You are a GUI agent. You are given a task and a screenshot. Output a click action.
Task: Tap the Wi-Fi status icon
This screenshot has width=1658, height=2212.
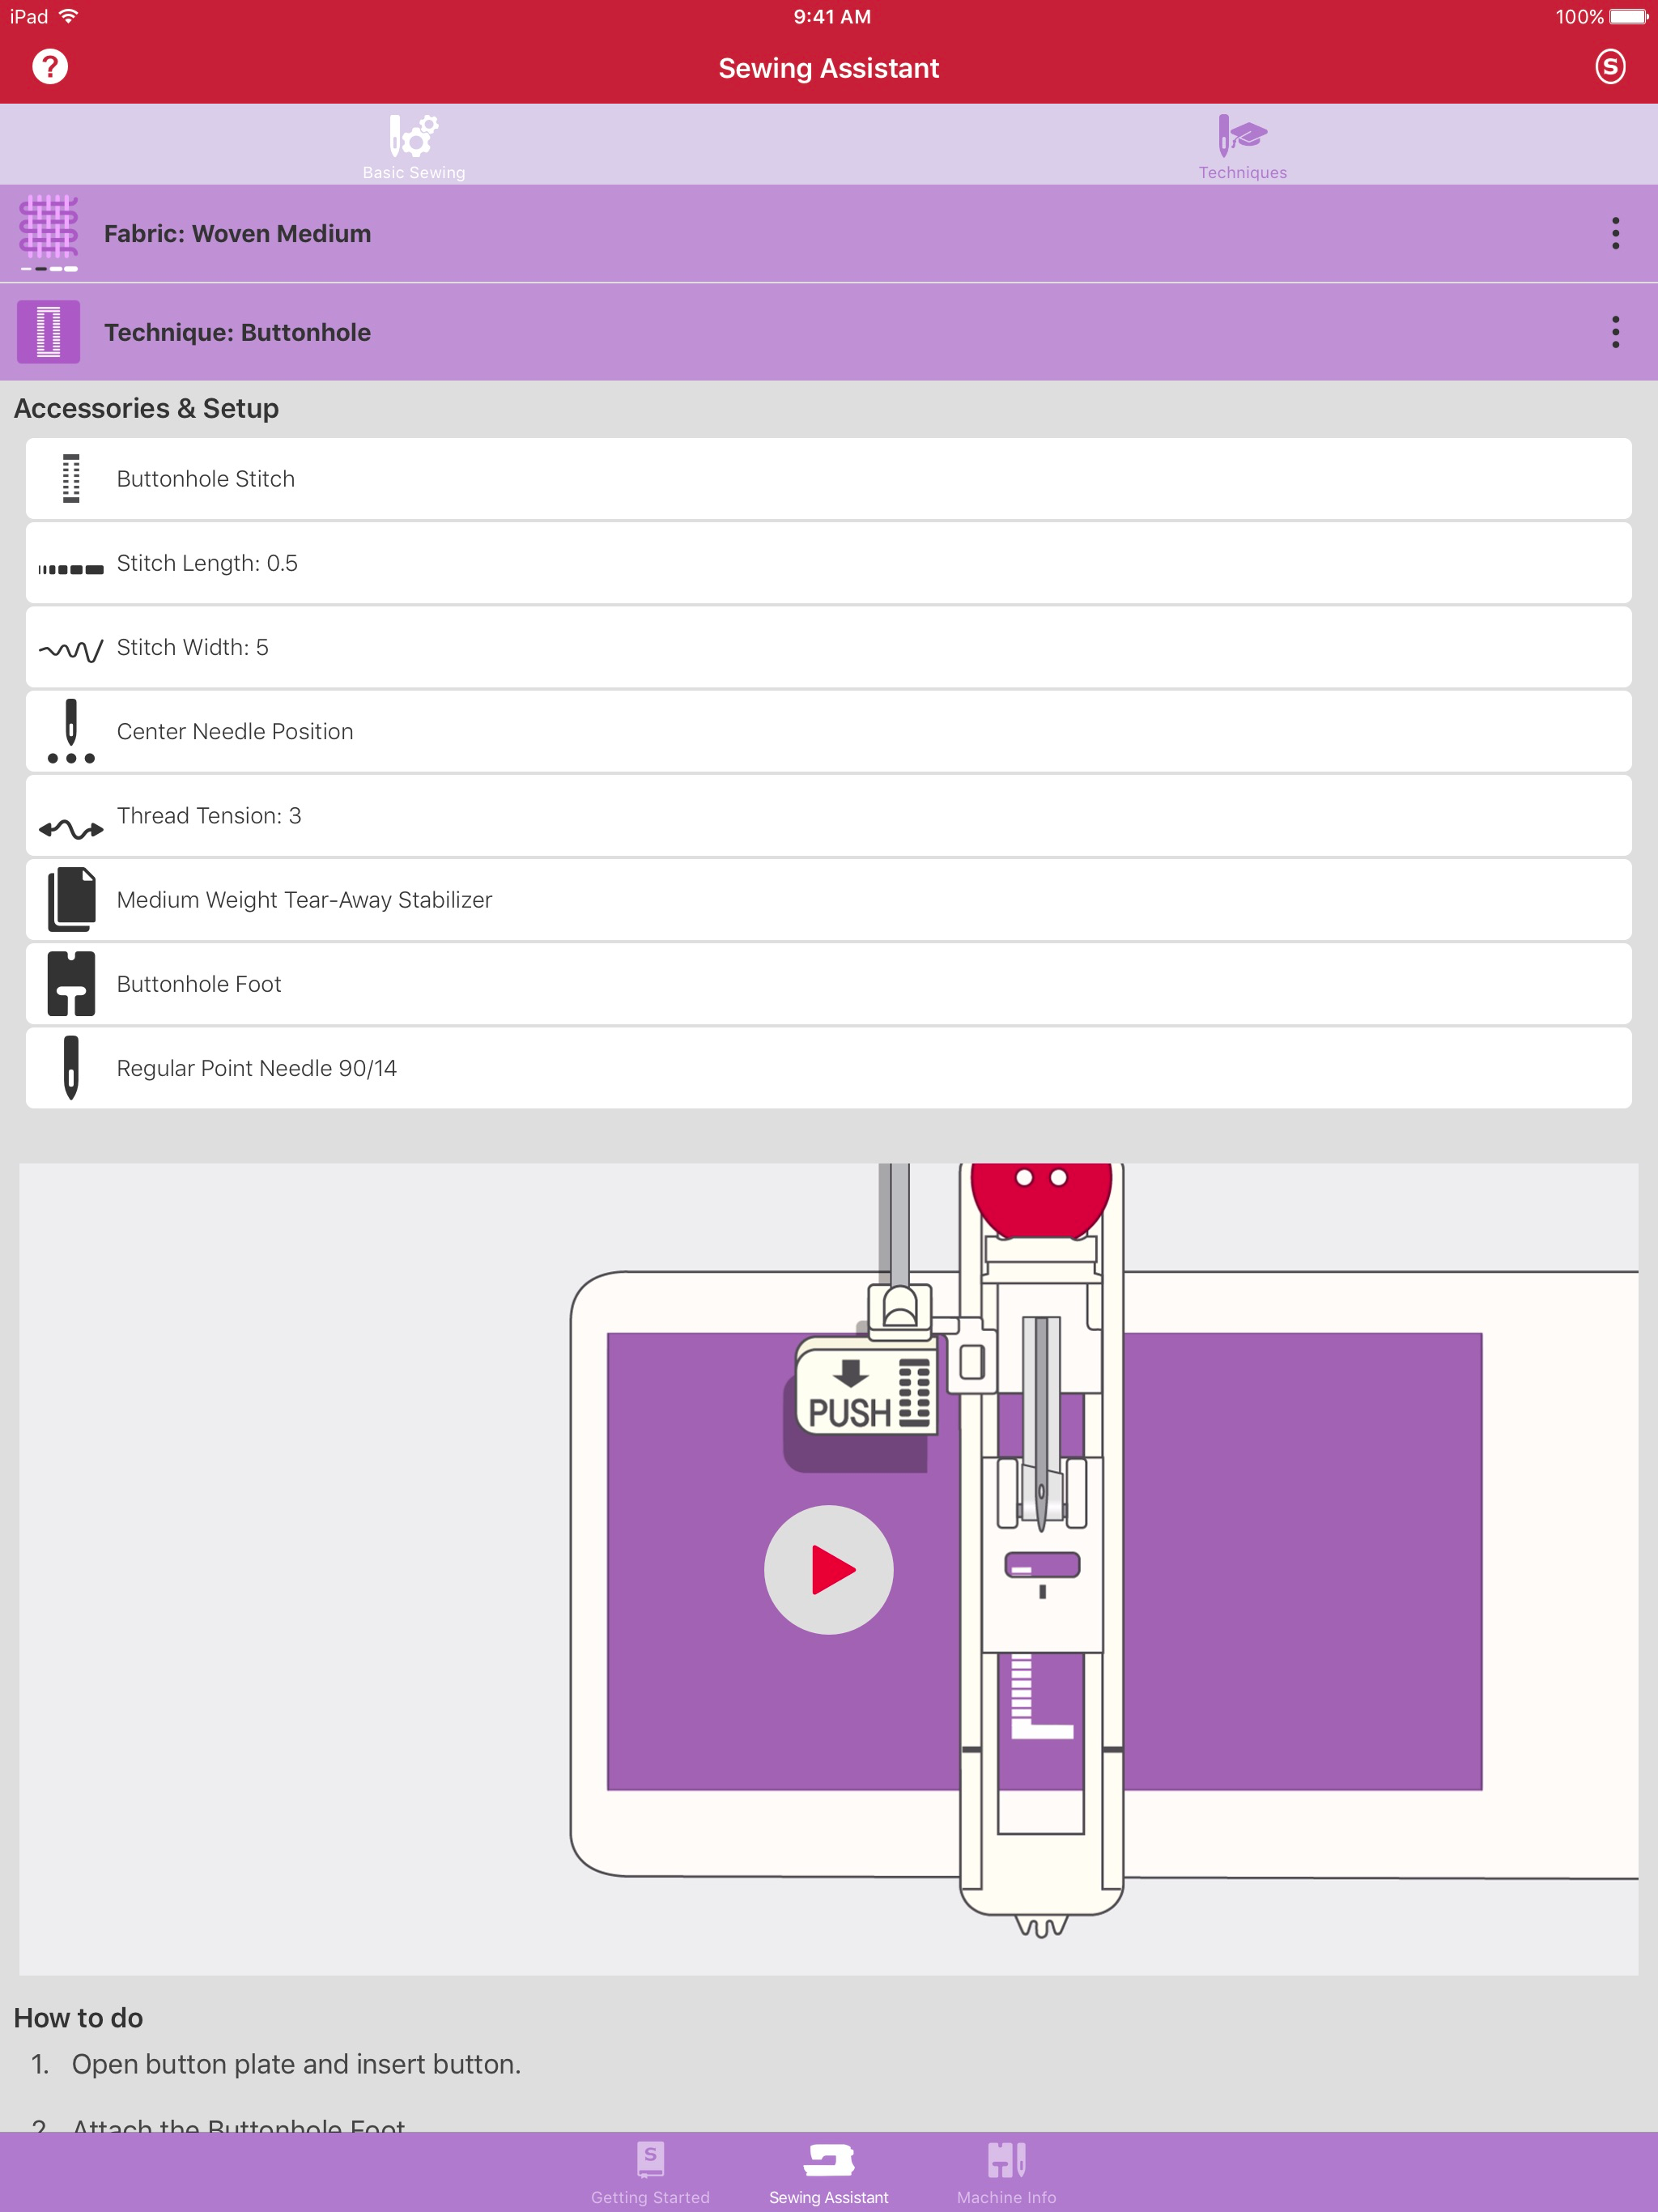click(69, 16)
